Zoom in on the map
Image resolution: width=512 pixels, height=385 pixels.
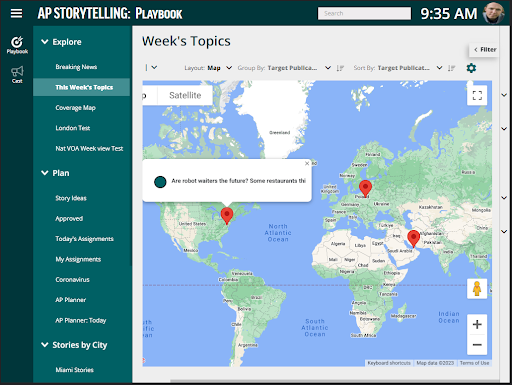(x=477, y=324)
